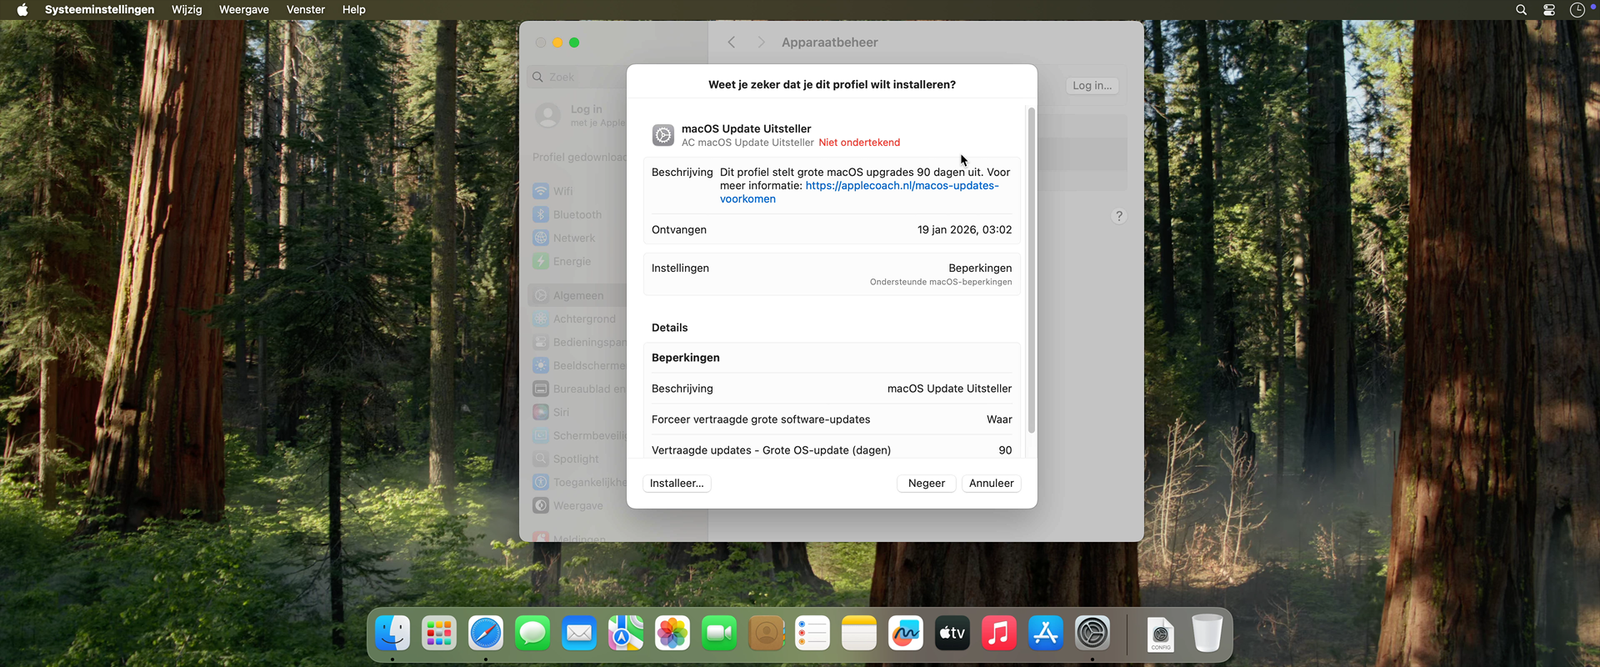
Task: Open the config profile file in the Dock
Action: [x=1161, y=634]
